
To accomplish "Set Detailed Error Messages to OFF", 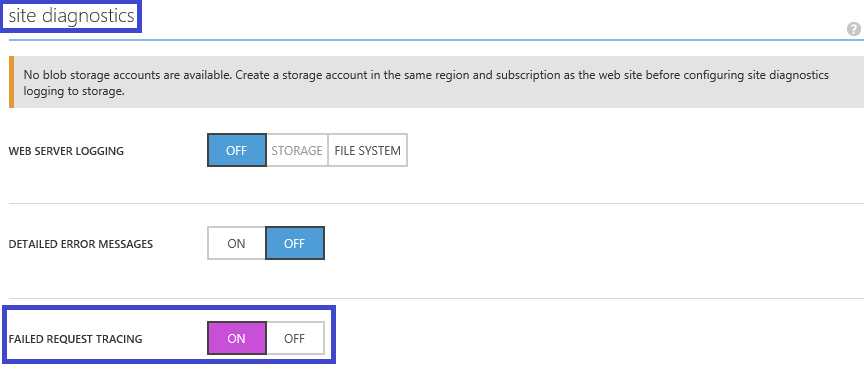I will tap(295, 243).
